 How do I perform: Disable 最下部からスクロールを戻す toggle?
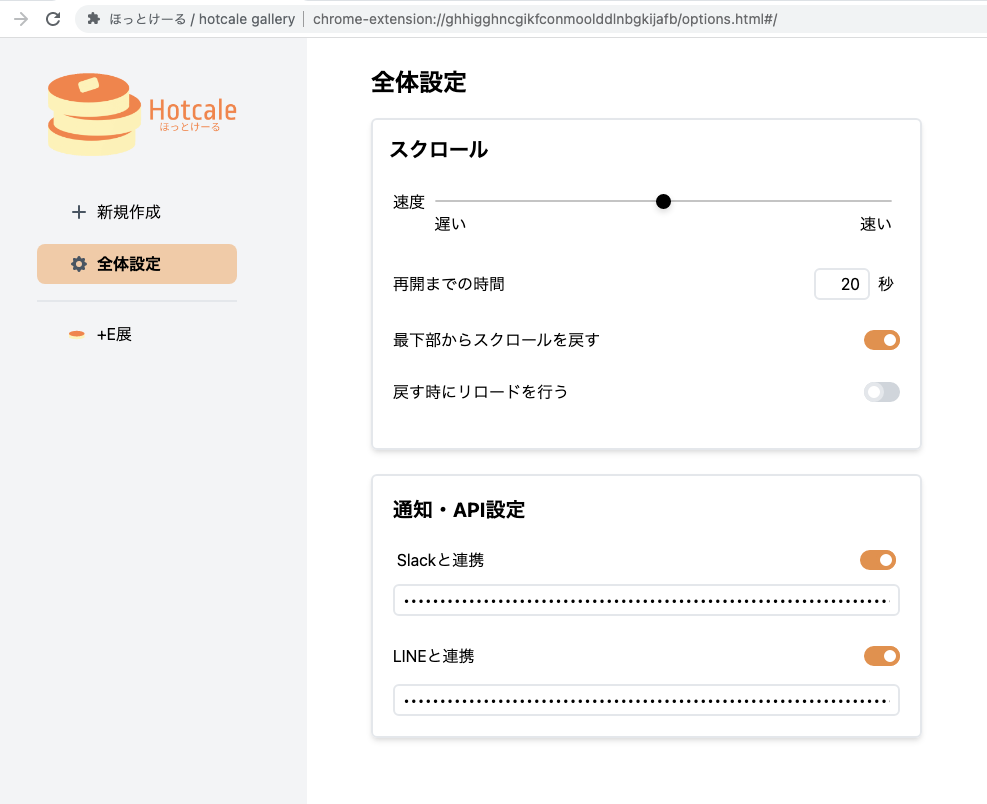tap(881, 340)
